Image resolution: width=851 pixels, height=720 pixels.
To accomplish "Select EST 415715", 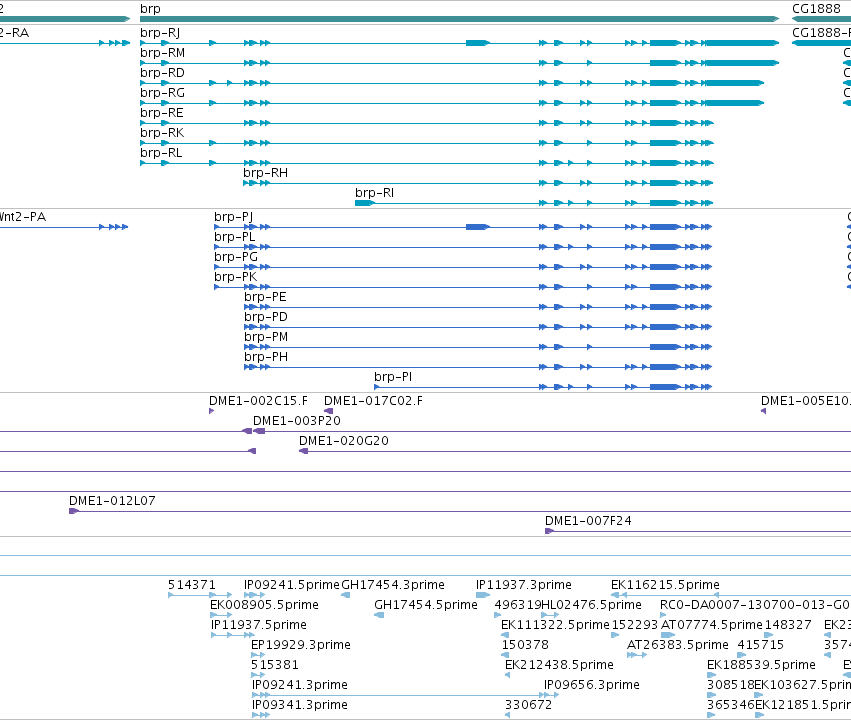I will [x=760, y=645].
